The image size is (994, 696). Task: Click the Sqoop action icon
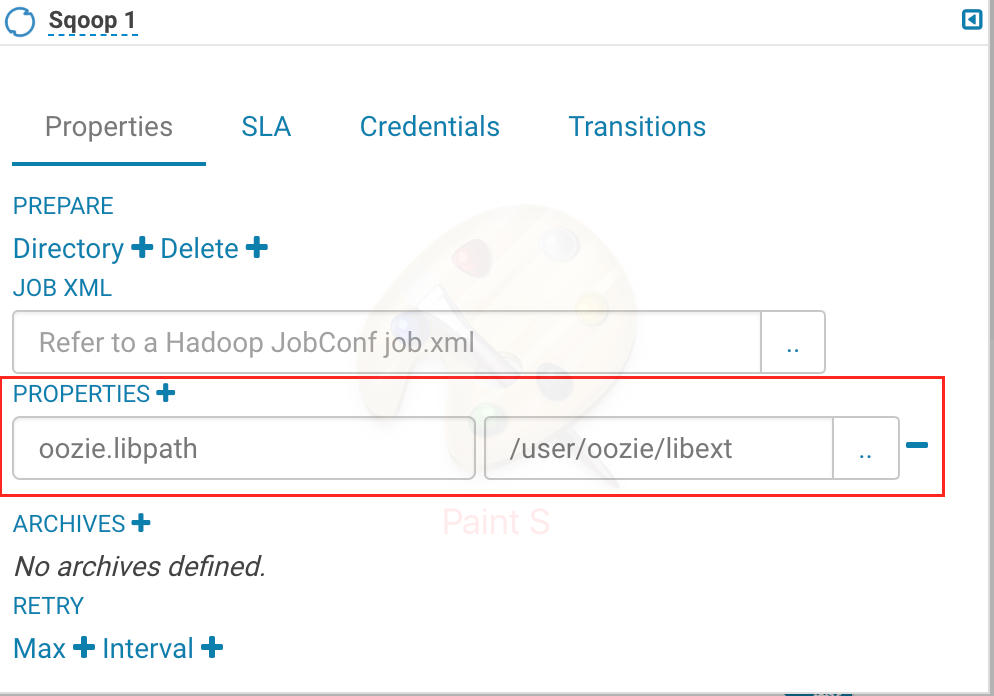point(21,20)
